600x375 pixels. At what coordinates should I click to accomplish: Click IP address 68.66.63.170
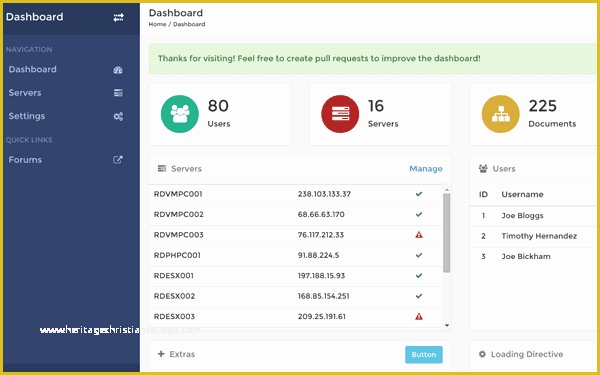(321, 214)
